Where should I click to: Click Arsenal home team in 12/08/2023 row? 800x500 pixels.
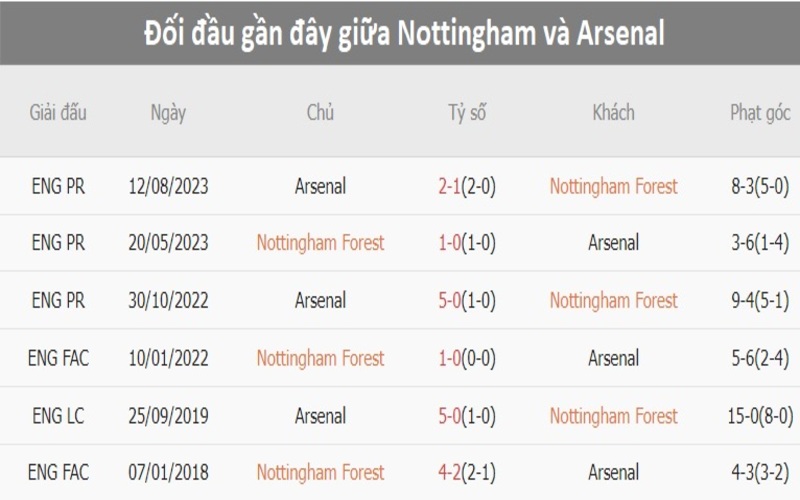(320, 186)
